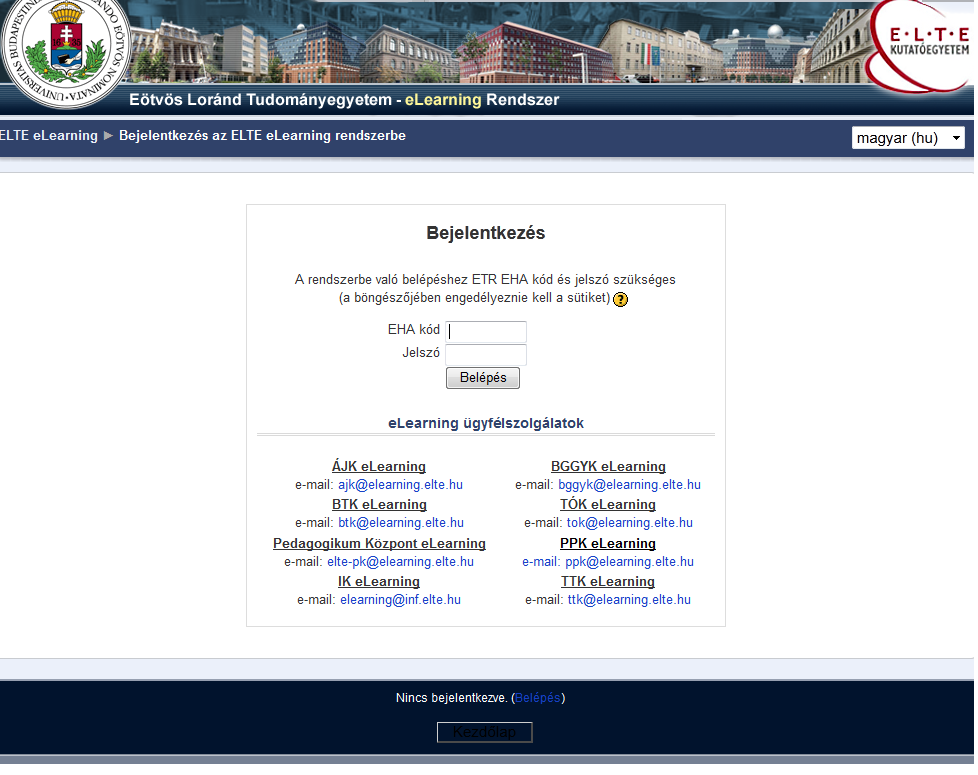Click the bggyk@elearning.elte.hu email link
This screenshot has height=775, width=978.
629,484
